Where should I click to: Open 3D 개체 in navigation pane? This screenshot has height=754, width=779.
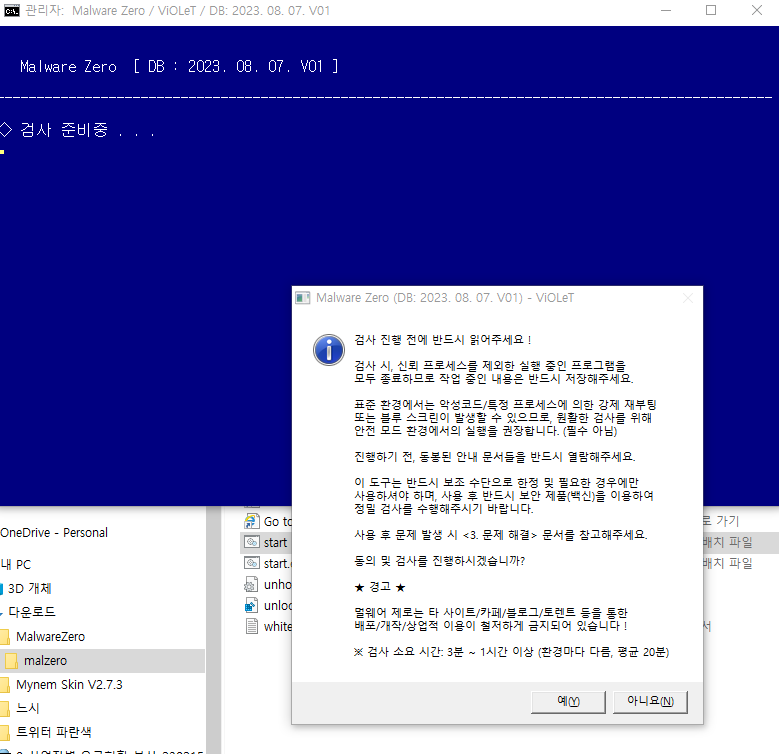coord(29,588)
